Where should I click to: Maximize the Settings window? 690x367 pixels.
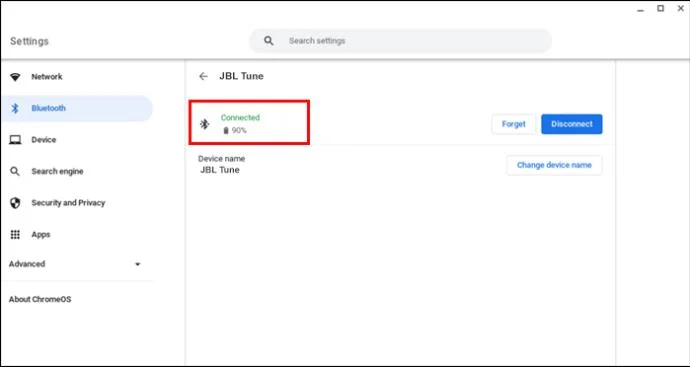661,8
